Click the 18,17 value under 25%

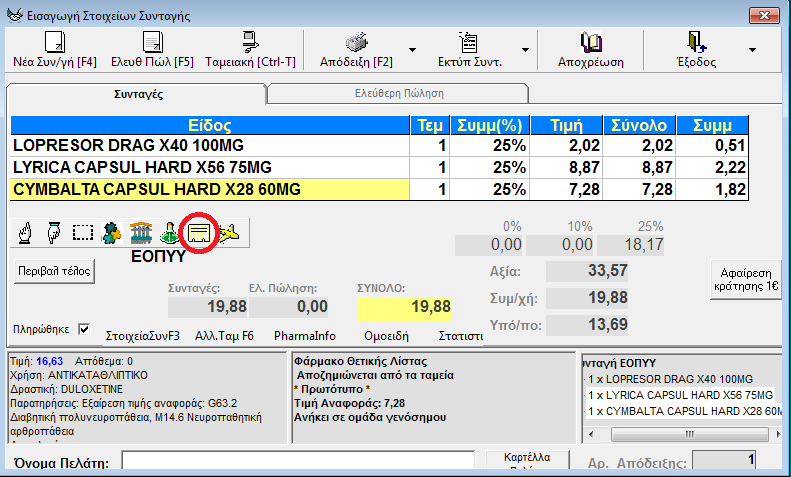631,245
